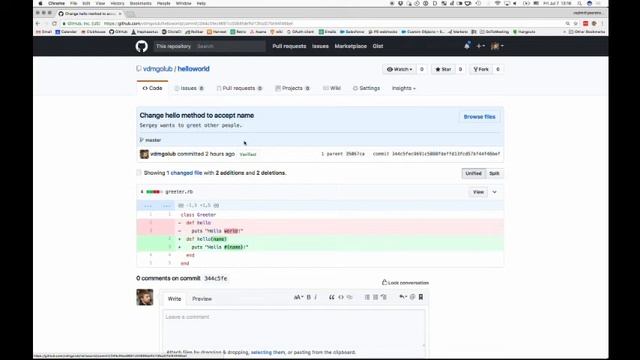Open the user avatar menu in header
Image resolution: width=640 pixels, height=360 pixels.
tap(497, 46)
